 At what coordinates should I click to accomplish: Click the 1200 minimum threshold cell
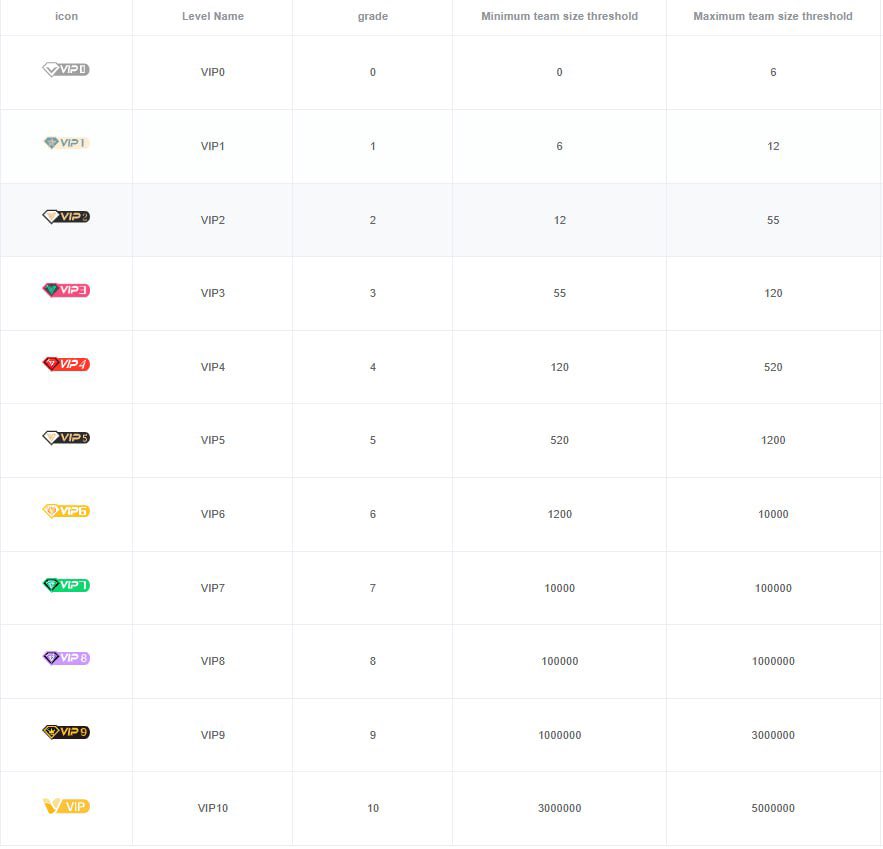tap(559, 514)
